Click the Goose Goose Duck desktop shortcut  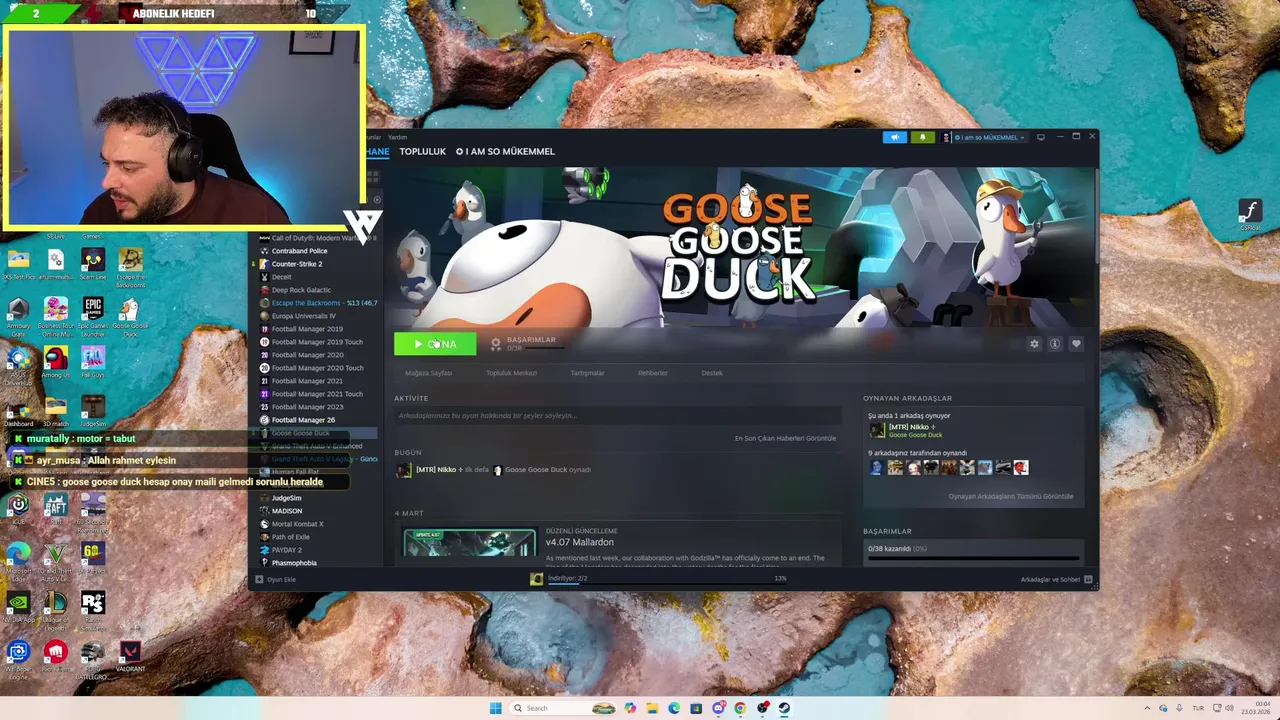130,315
